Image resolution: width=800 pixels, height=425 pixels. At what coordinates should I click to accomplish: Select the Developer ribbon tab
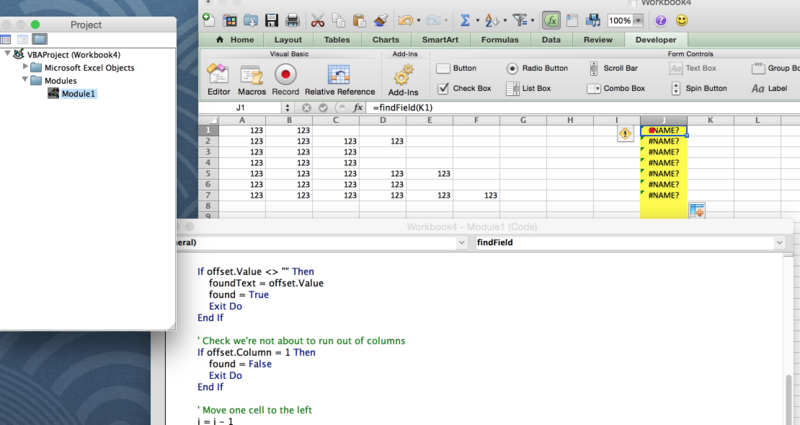coord(656,40)
